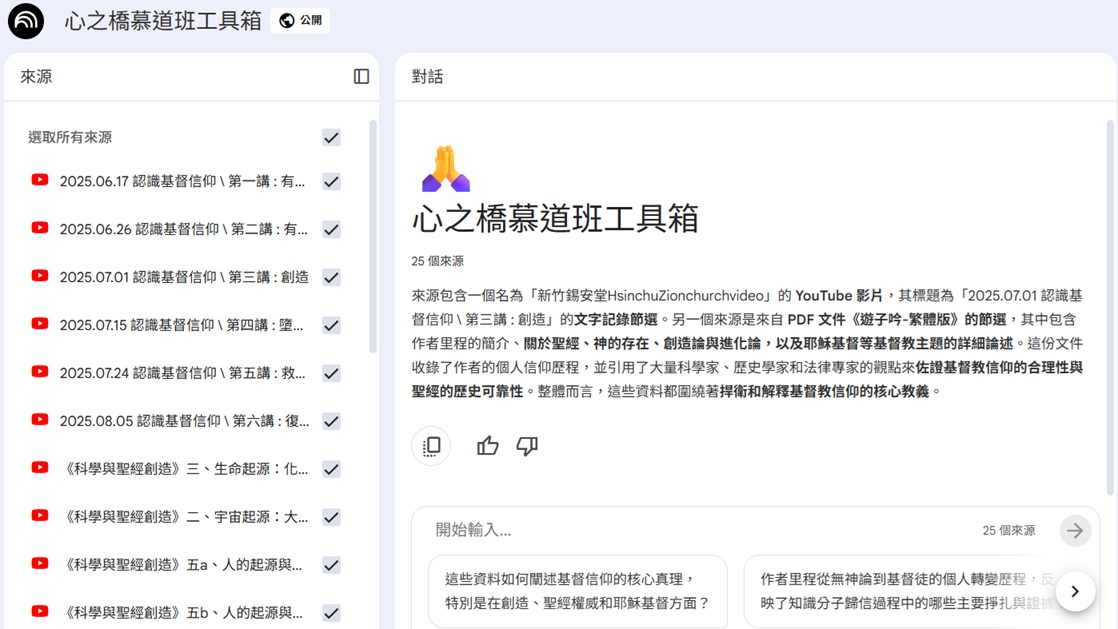The image size is (1118, 629).
Task: Uncheck the 2025.07.24 第五講 source checkbox
Action: pyautogui.click(x=331, y=374)
